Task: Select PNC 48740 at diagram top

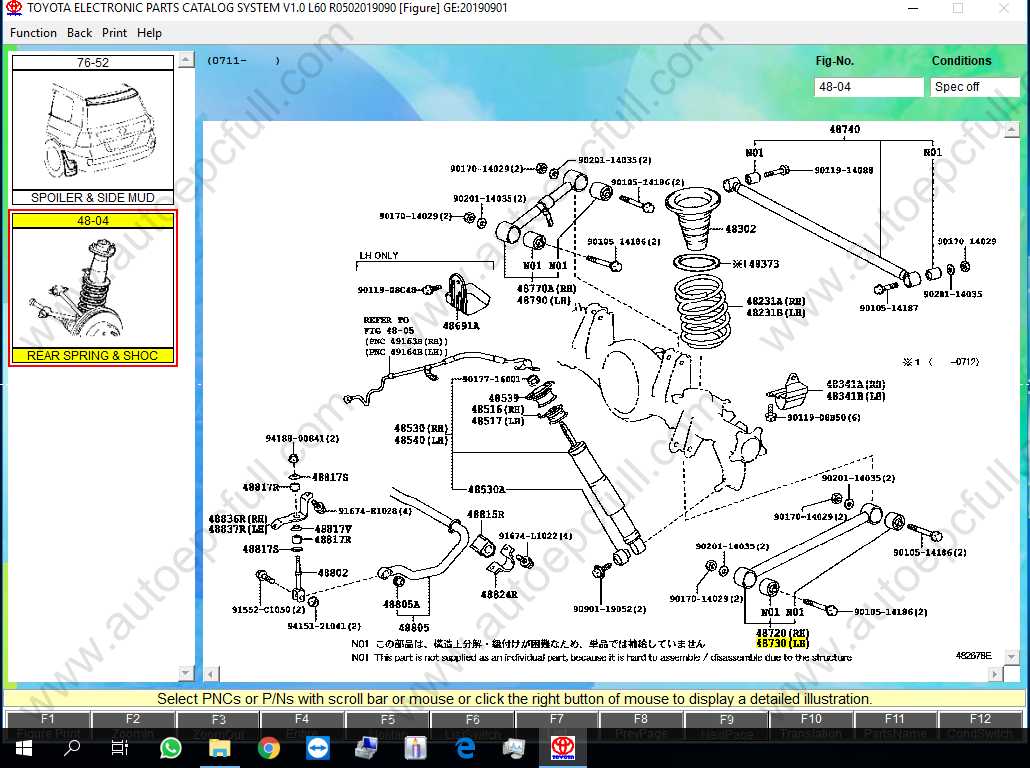Action: click(x=844, y=129)
